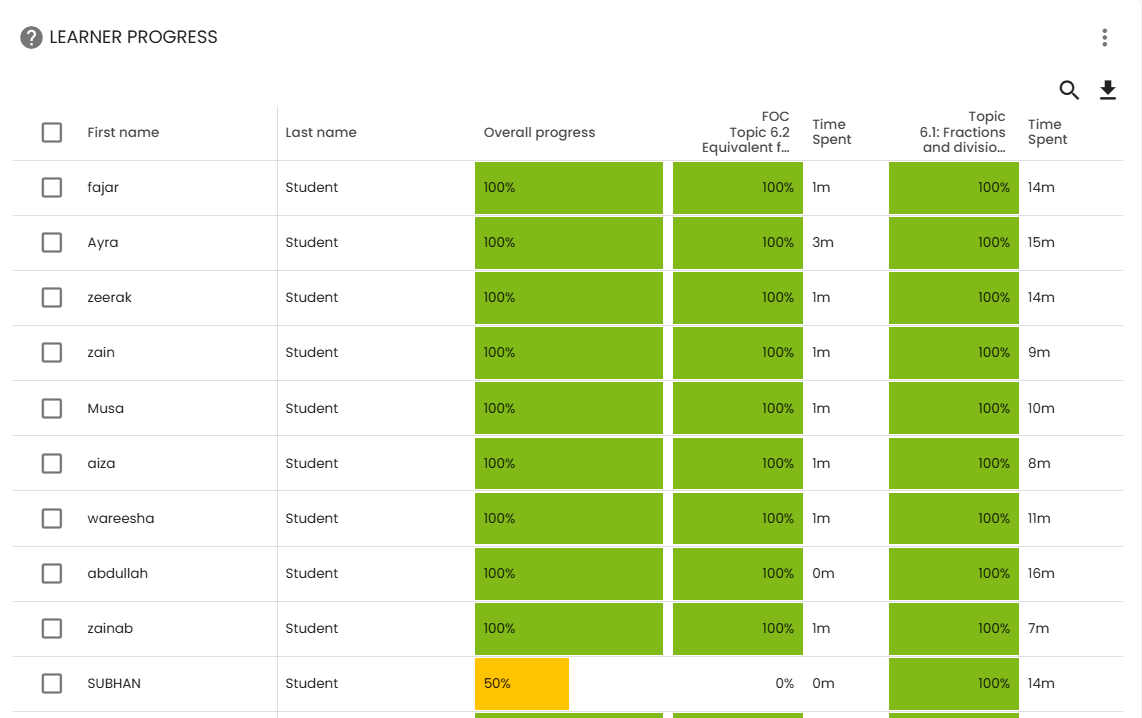Click the help question mark icon
1142x718 pixels.
31,38
